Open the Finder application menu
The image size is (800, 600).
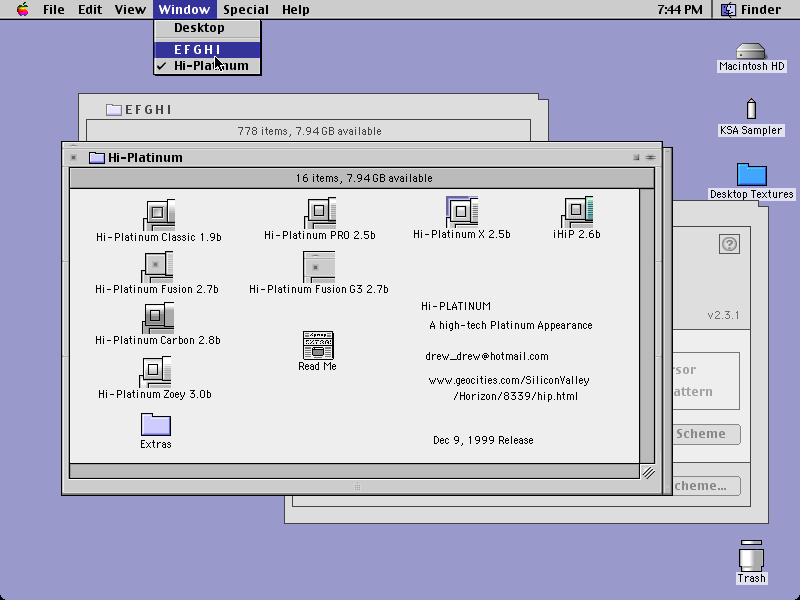click(751, 9)
